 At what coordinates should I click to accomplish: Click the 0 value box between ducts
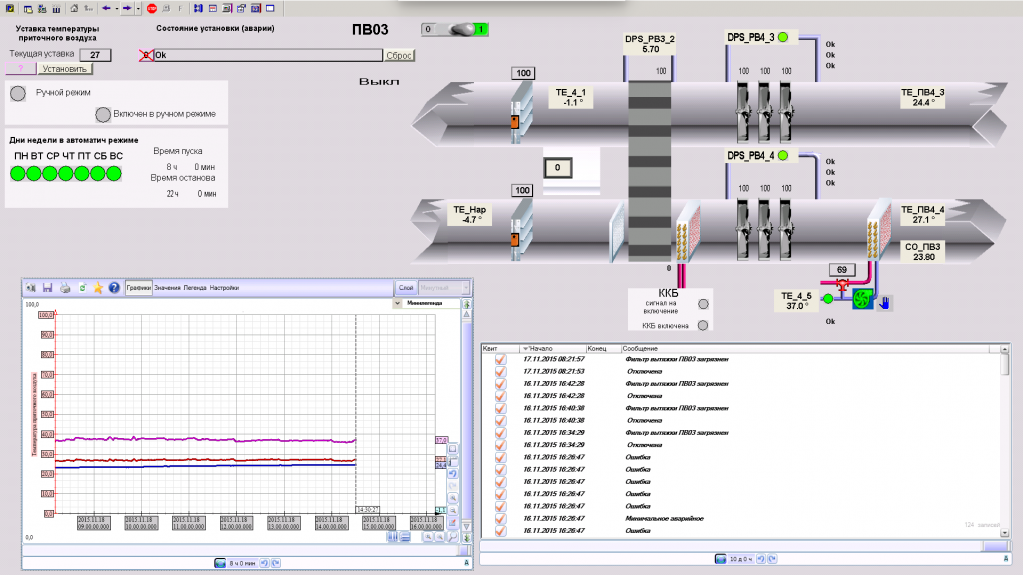(558, 168)
